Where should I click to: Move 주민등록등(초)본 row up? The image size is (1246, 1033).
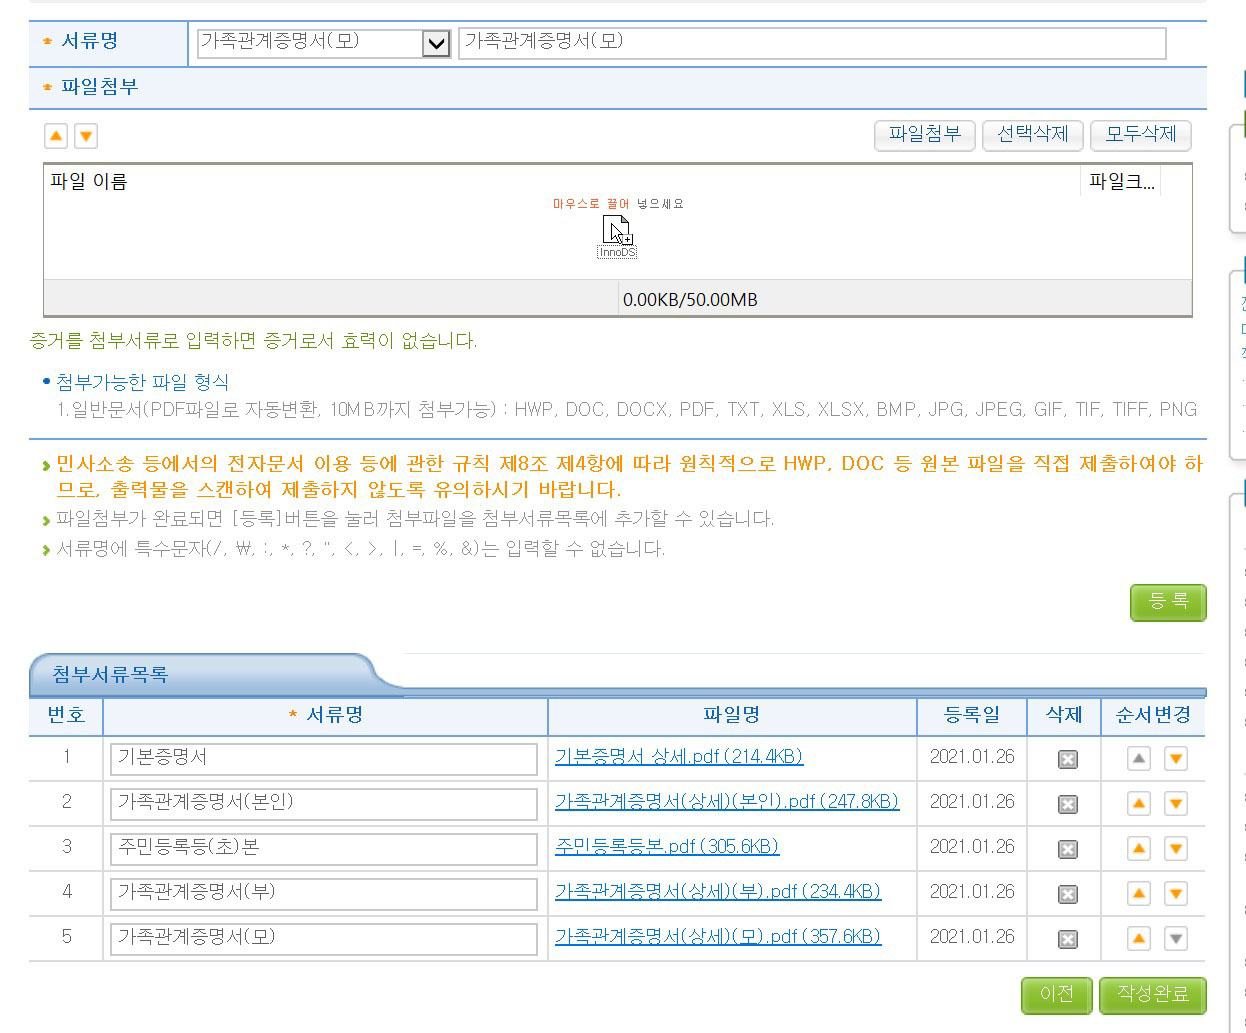click(1139, 848)
